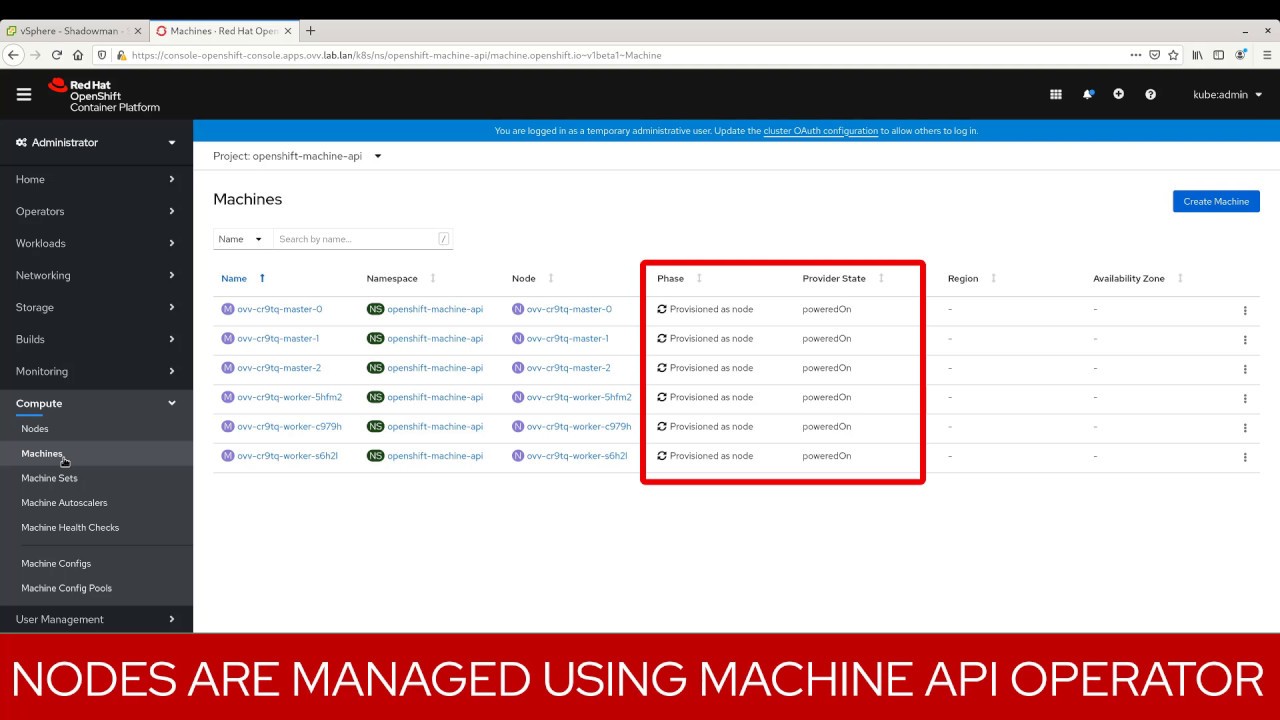The height and width of the screenshot is (720, 1280).
Task: Open the hamburger navigation menu
Action: tap(24, 94)
